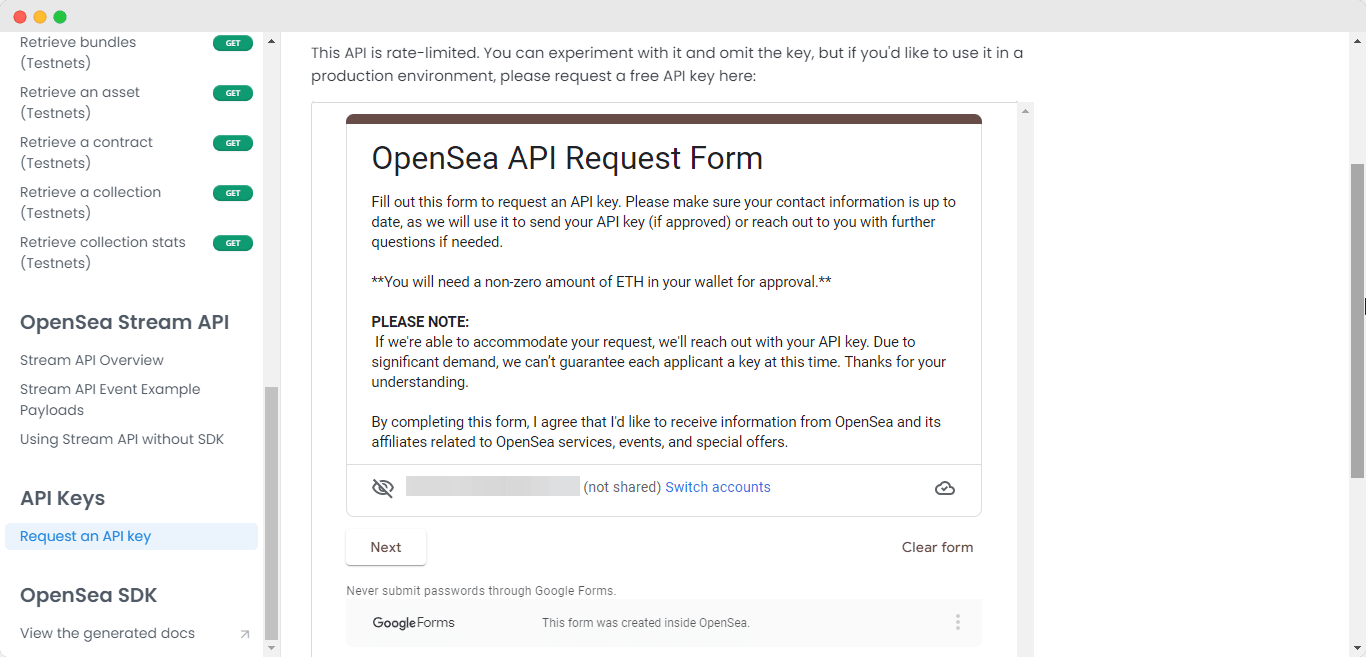The height and width of the screenshot is (657, 1366).
Task: Open Using Stream API without SDK
Action: coord(122,438)
